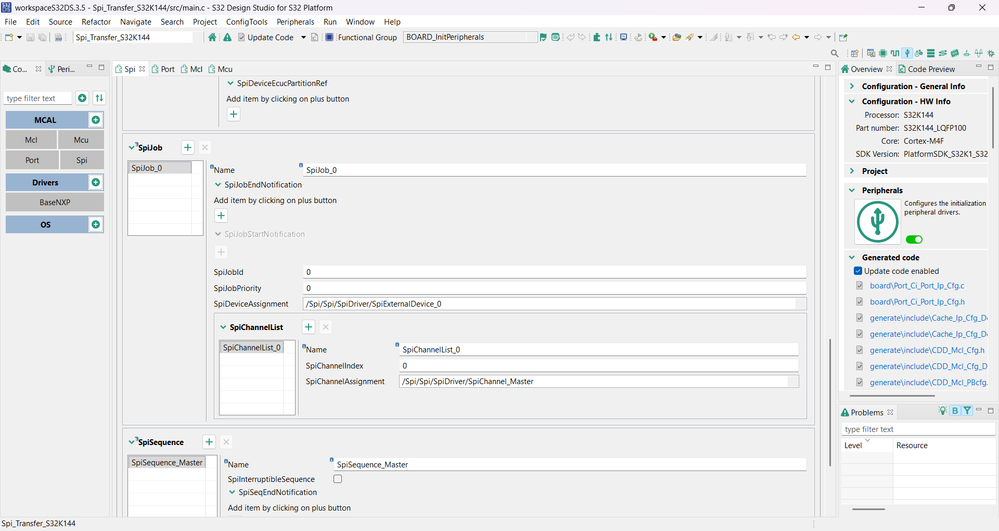Add a new SpiJob item
The width and height of the screenshot is (999, 531).
pyautogui.click(x=187, y=147)
